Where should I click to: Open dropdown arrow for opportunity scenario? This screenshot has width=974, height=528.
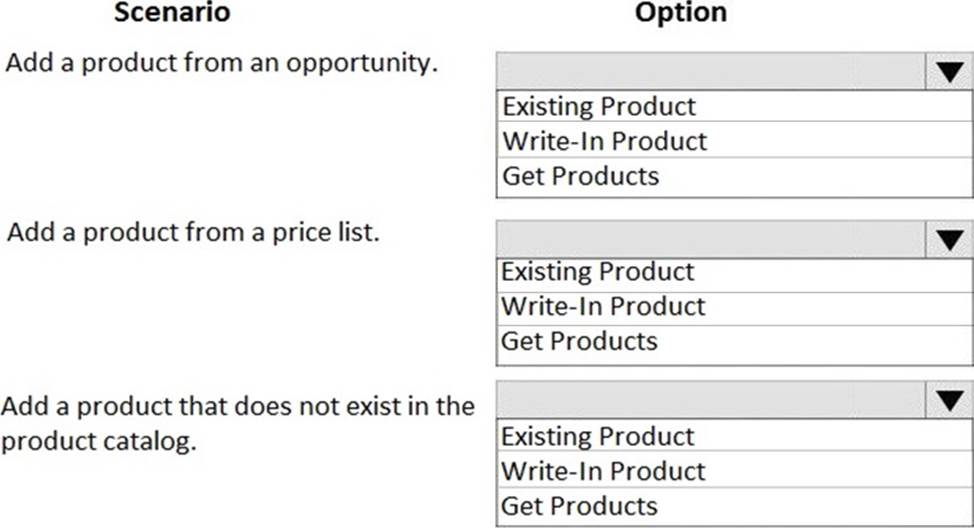coord(949,71)
